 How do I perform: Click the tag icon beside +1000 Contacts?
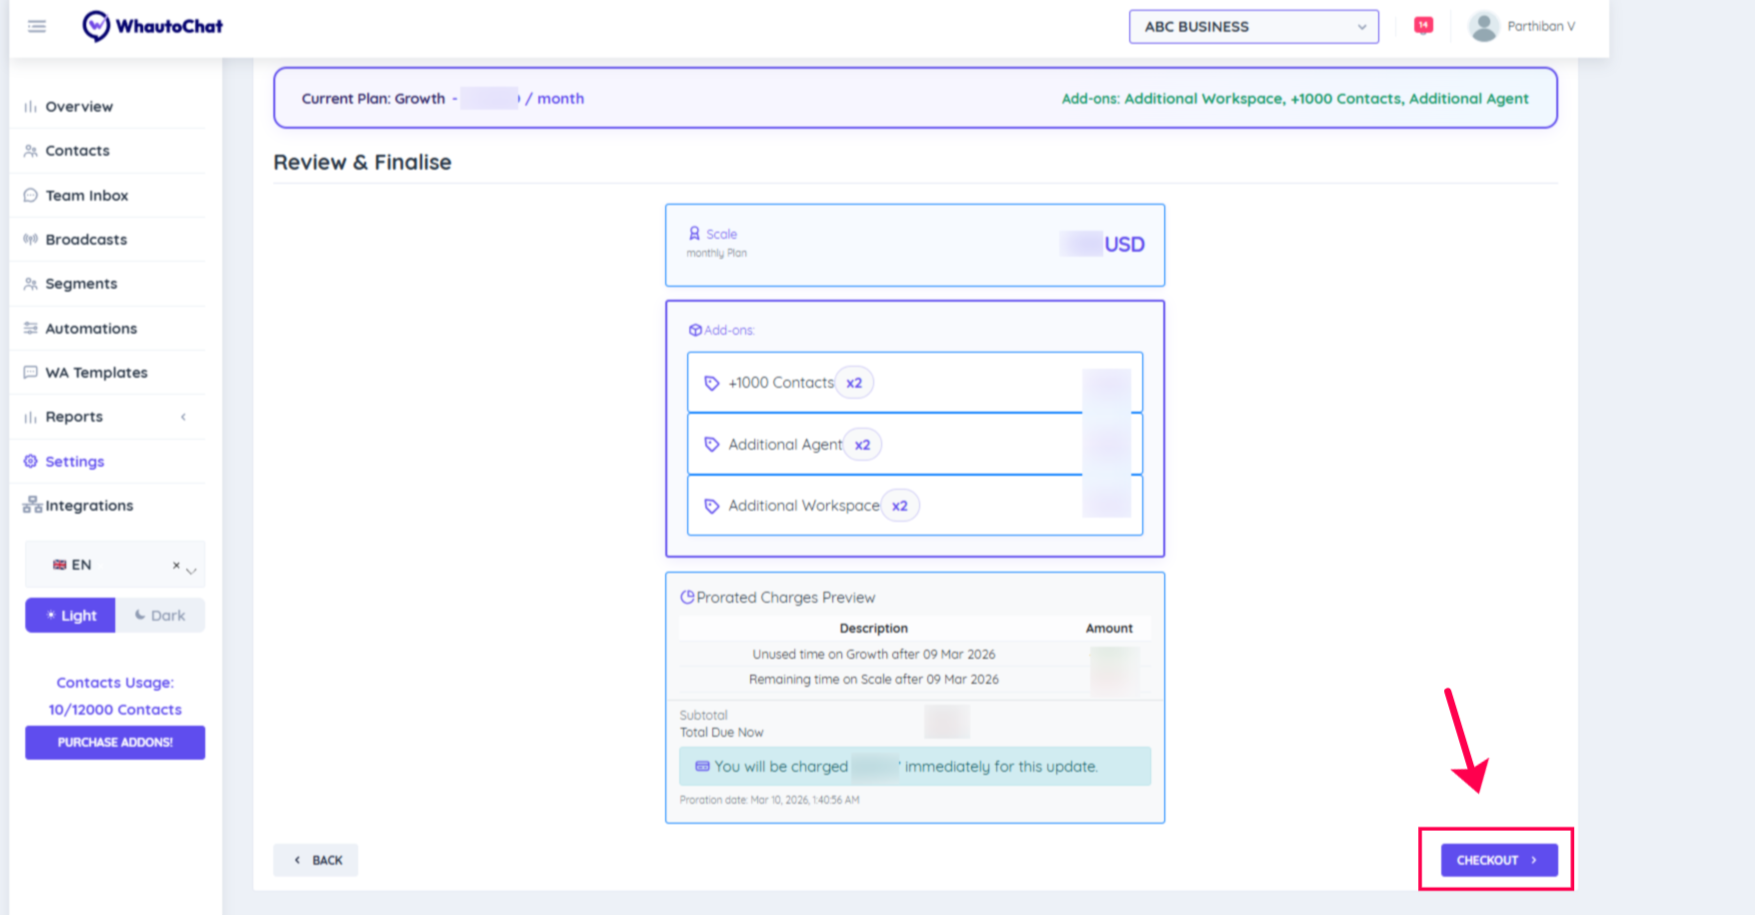pyautogui.click(x=712, y=383)
